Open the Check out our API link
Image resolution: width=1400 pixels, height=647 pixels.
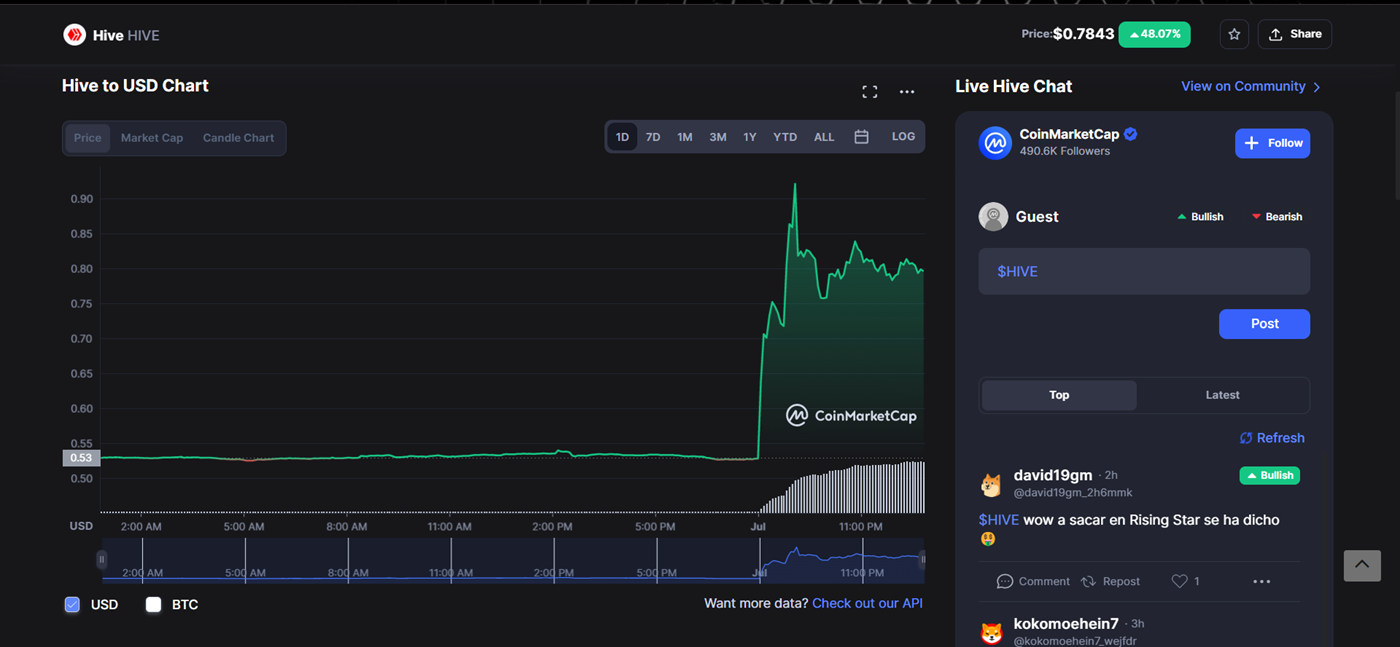point(867,603)
